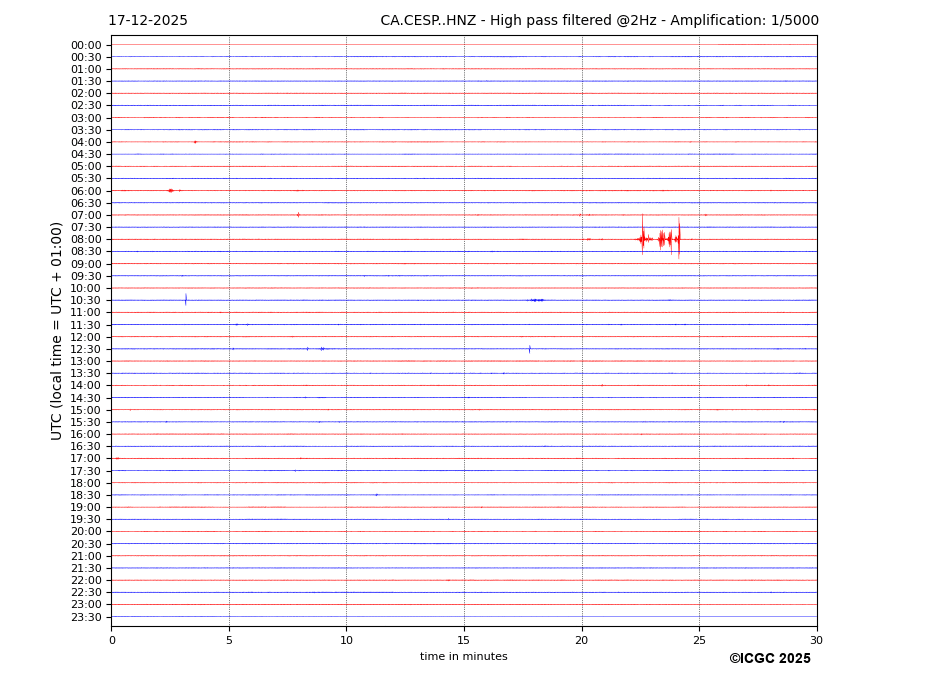Click the 'time in minutes' axis label

click(463, 657)
